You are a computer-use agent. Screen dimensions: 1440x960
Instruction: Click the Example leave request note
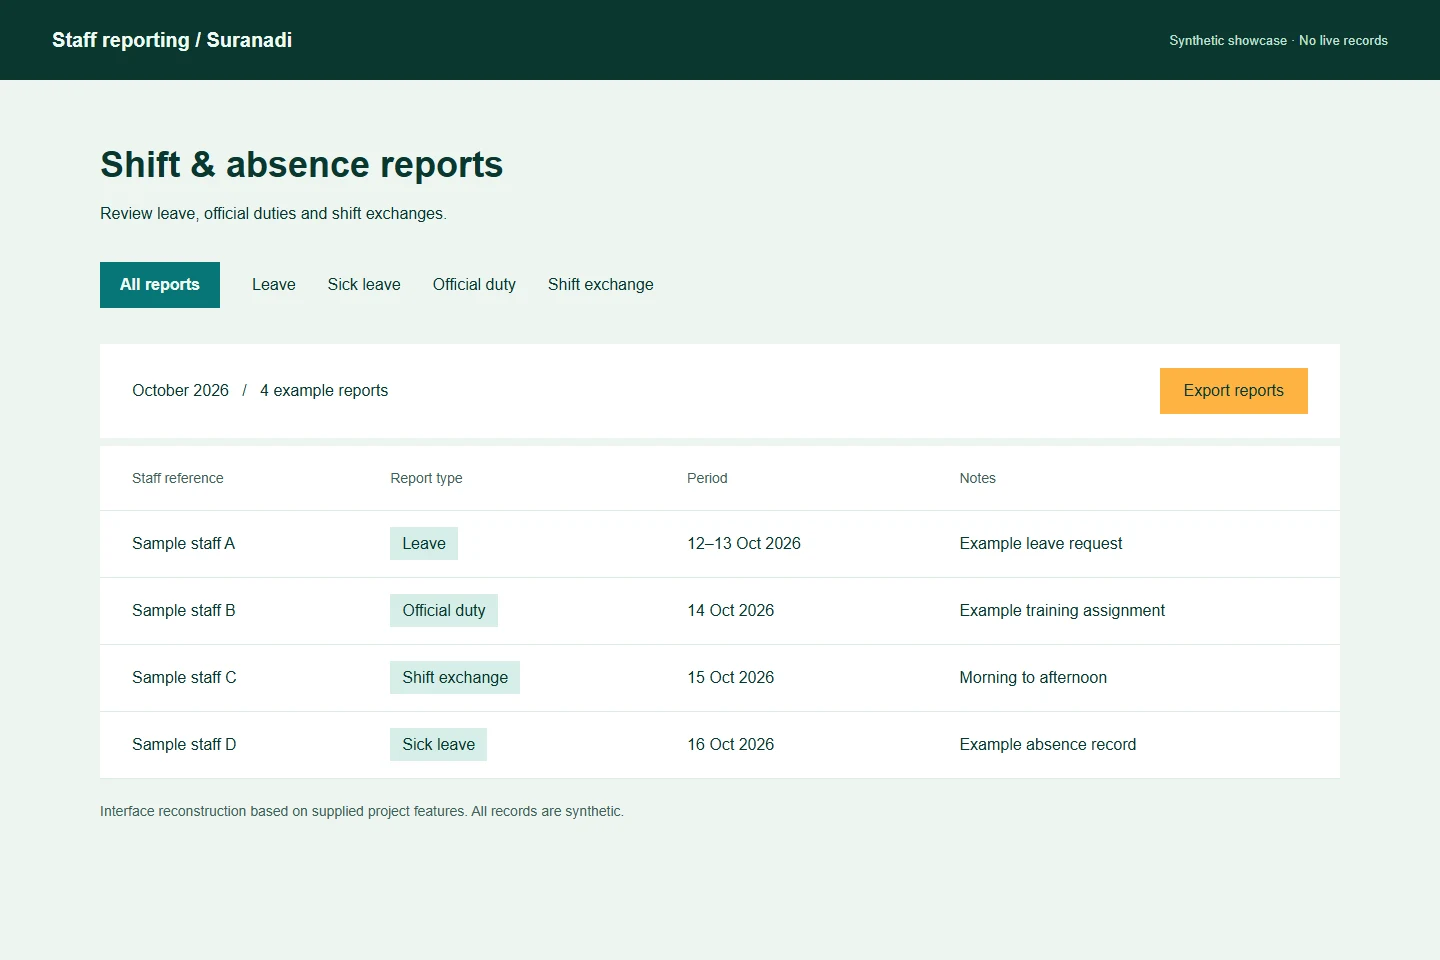tap(1041, 544)
